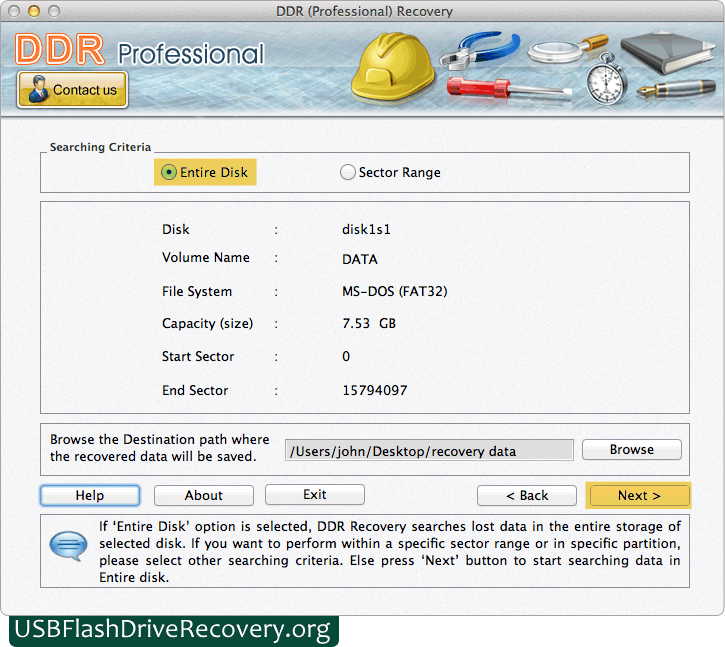
Task: Click the Start Sector label
Action: 198,357
